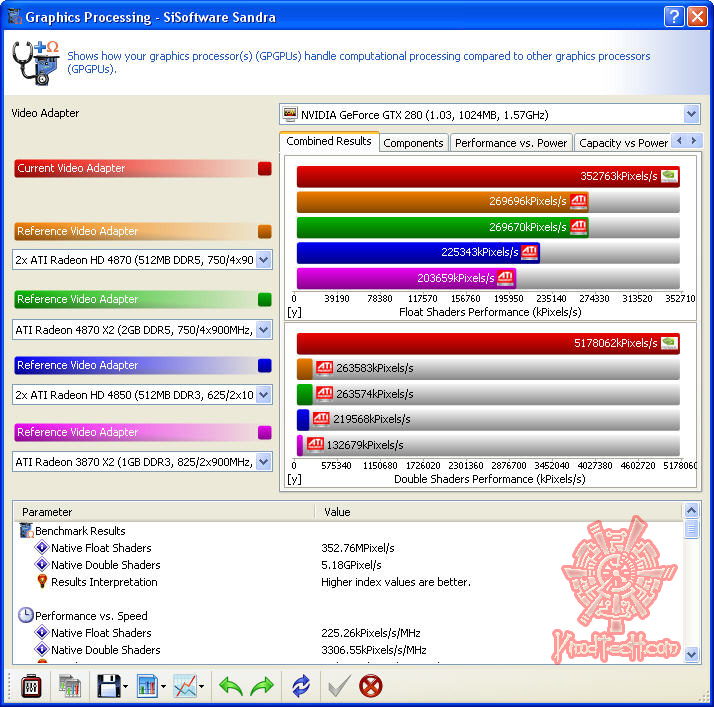Click the help question mark button
This screenshot has height=707, width=714.
pyautogui.click(x=674, y=17)
